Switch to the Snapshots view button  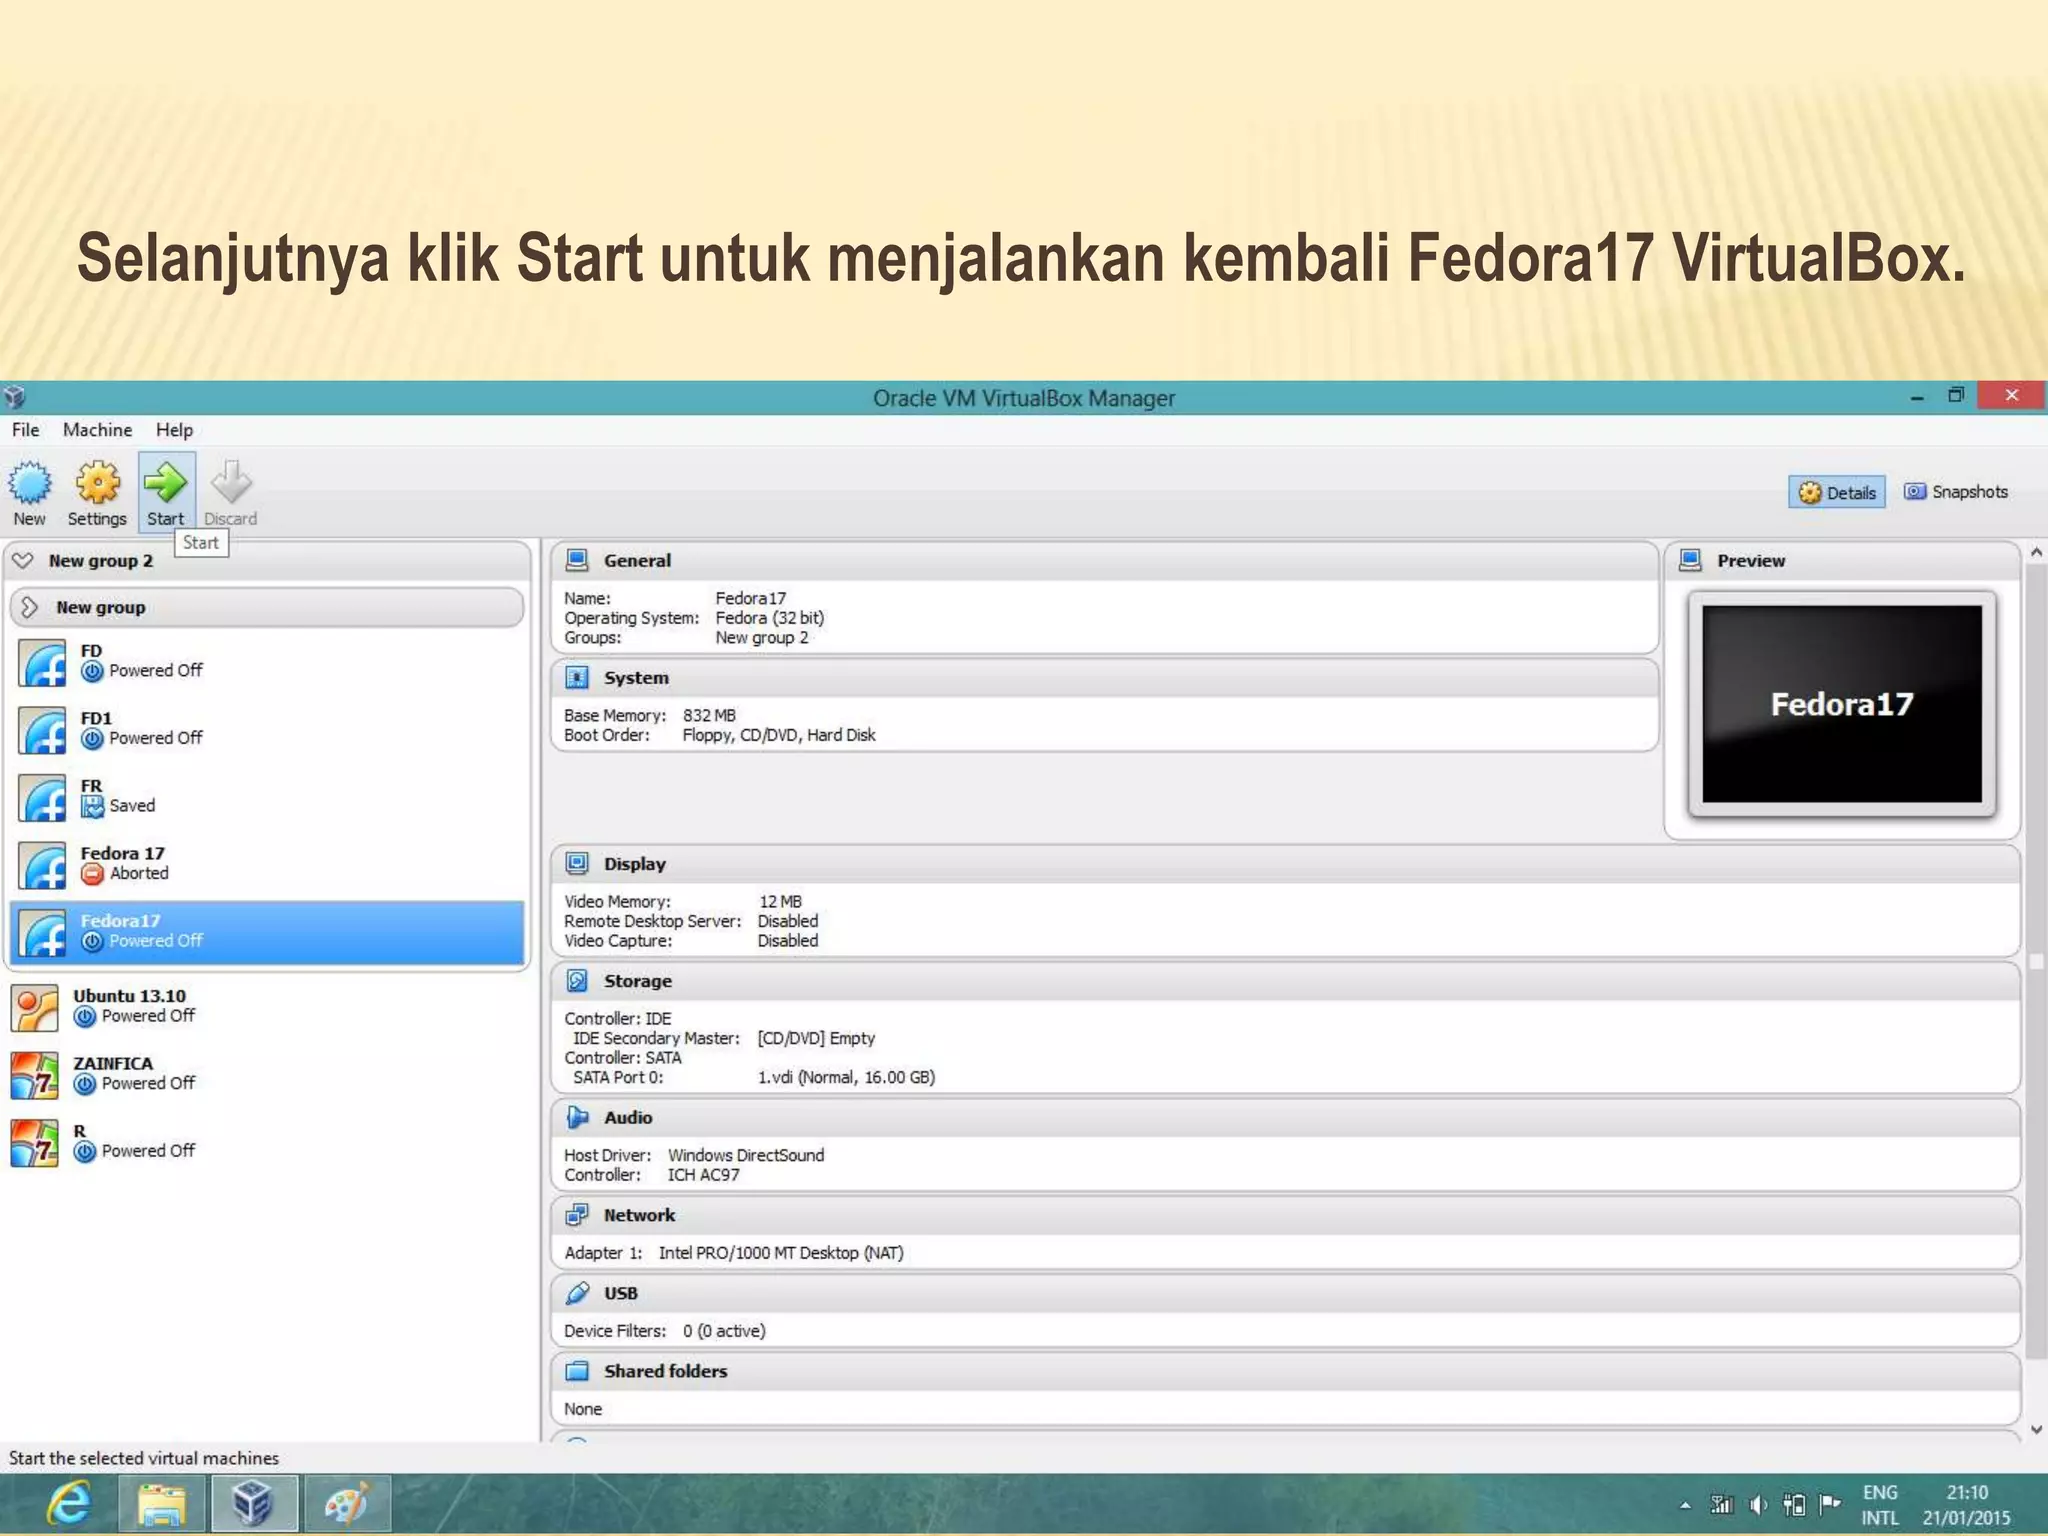click(1956, 491)
